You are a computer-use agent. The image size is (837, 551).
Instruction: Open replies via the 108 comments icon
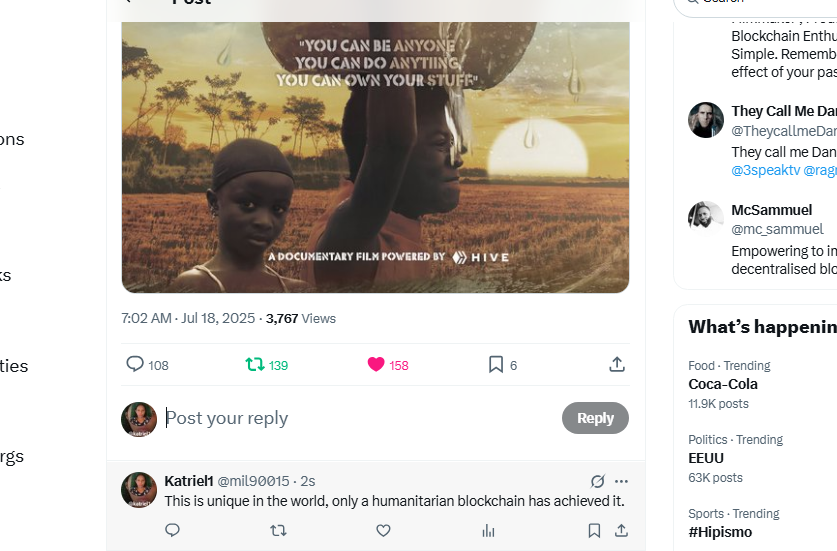tap(135, 364)
